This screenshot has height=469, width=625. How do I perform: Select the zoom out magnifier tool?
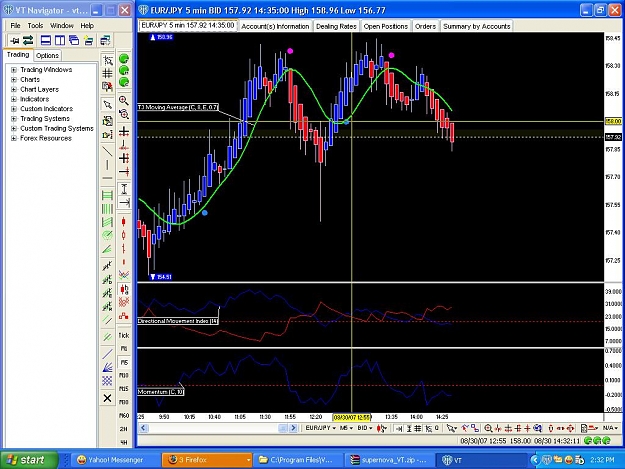124,114
